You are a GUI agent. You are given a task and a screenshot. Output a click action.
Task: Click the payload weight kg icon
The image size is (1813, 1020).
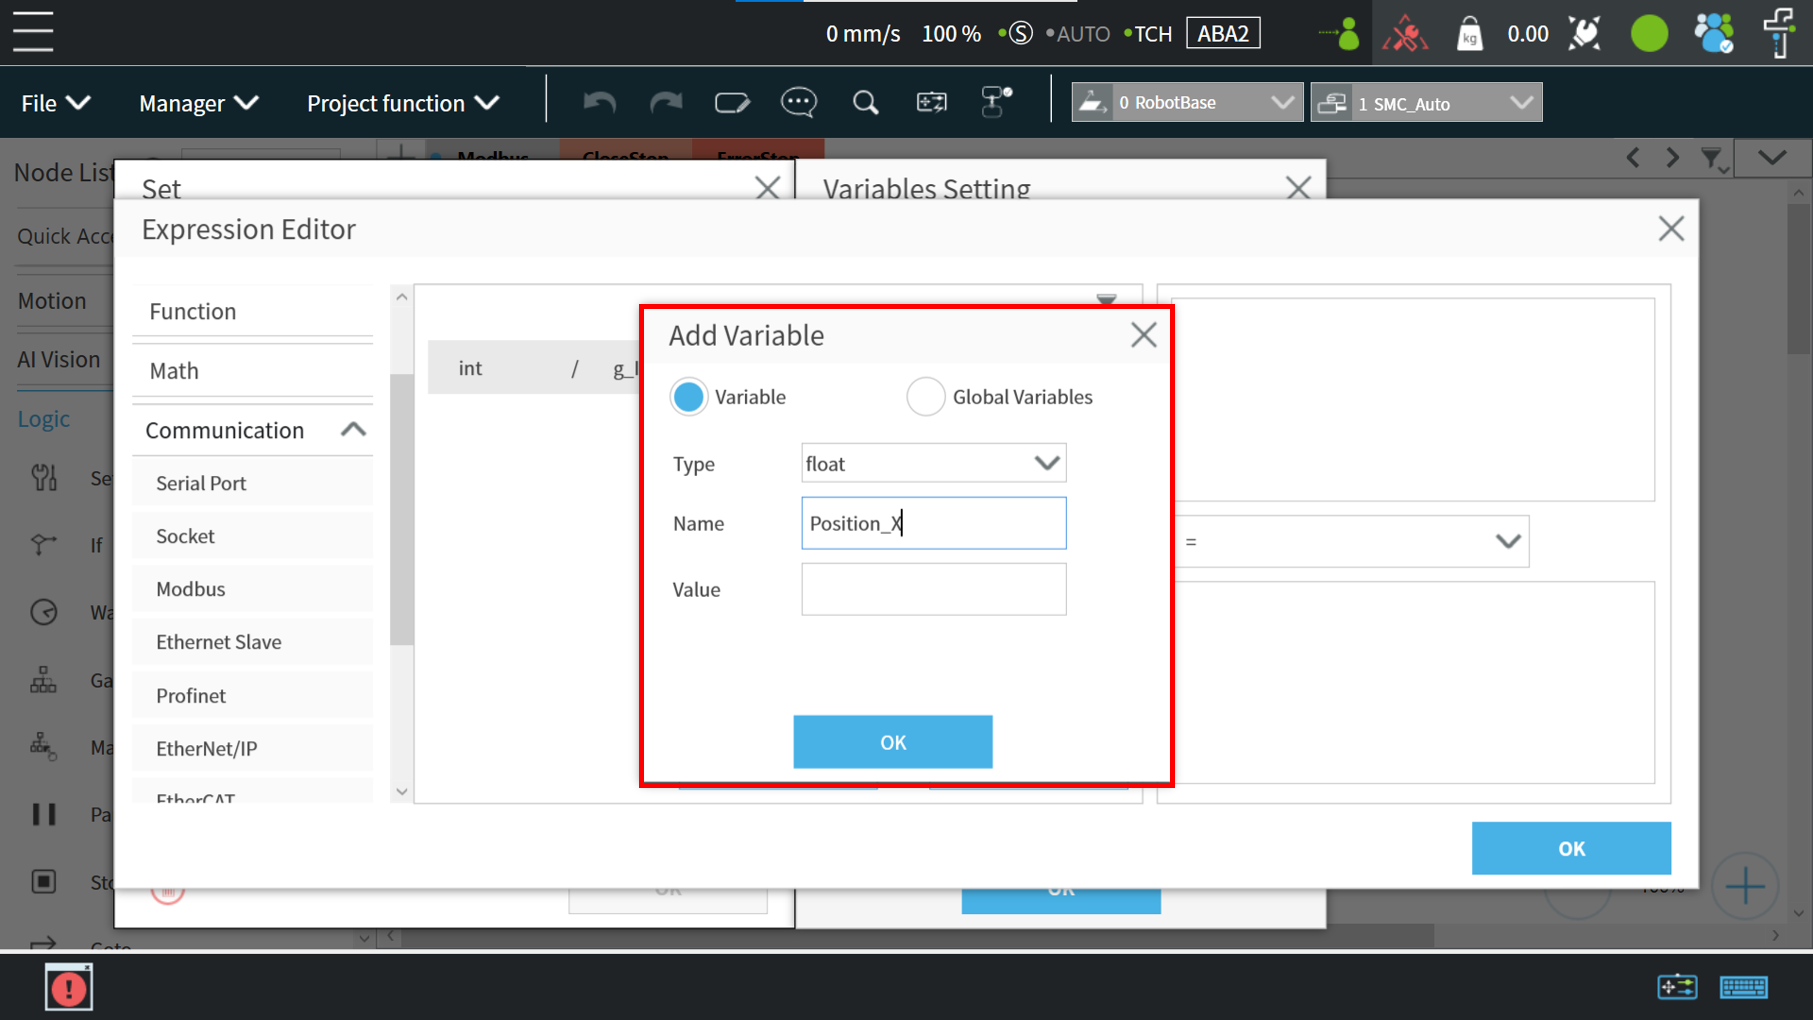1469,34
